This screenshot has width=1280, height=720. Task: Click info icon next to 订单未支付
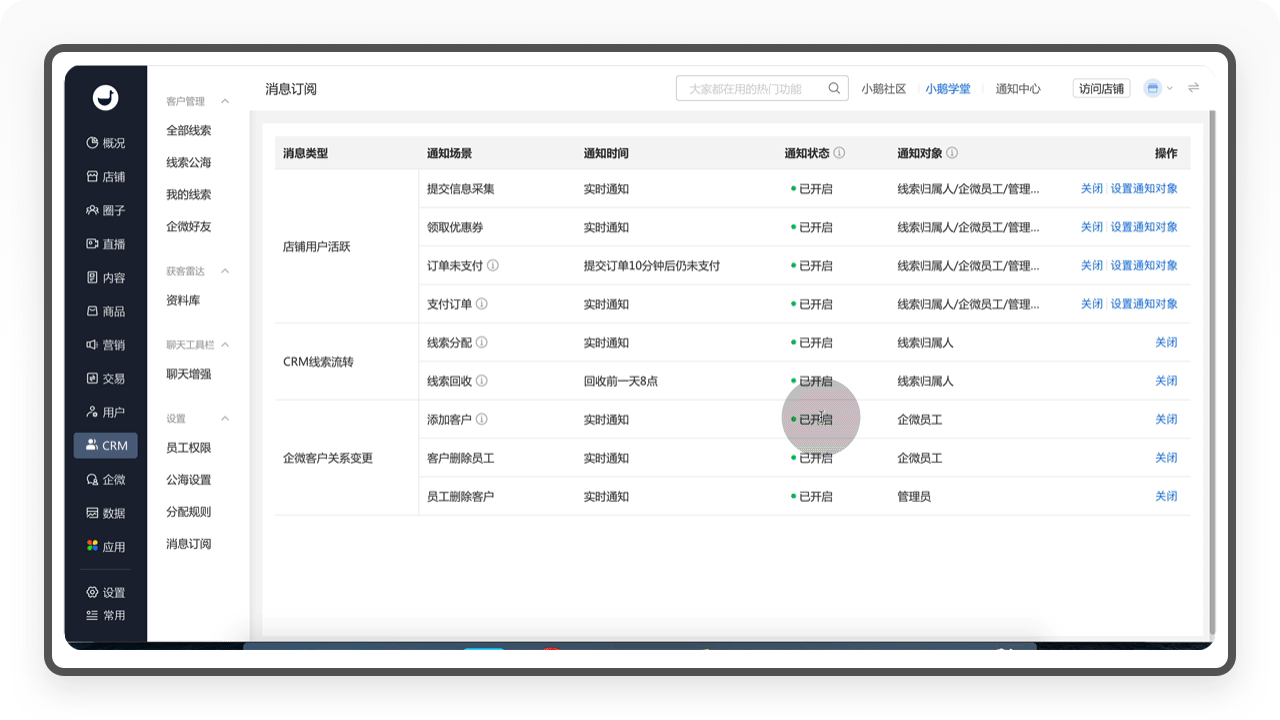click(493, 266)
